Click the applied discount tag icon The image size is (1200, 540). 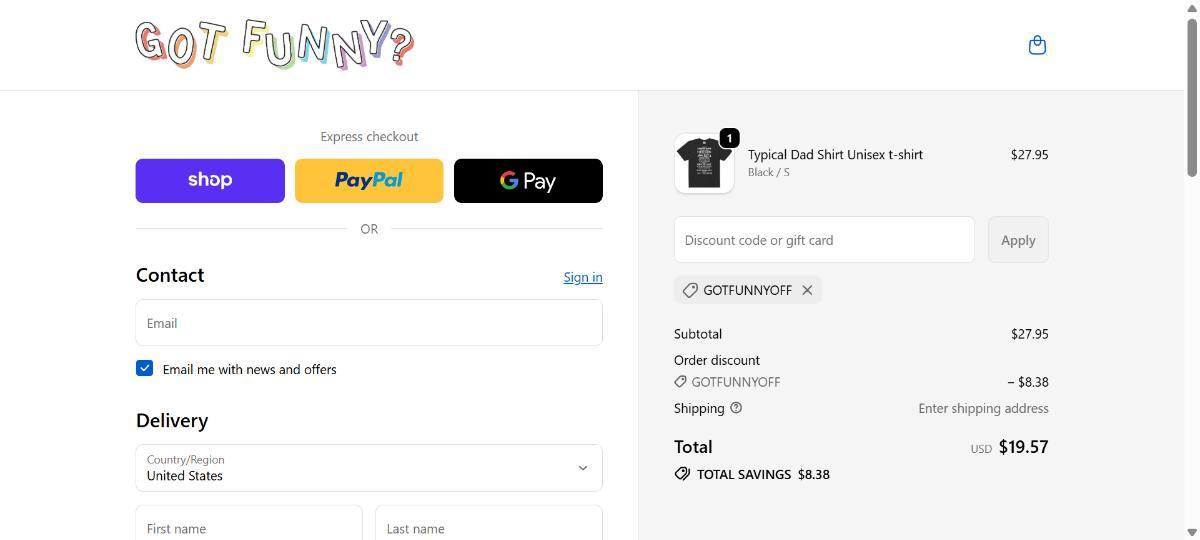coord(690,290)
